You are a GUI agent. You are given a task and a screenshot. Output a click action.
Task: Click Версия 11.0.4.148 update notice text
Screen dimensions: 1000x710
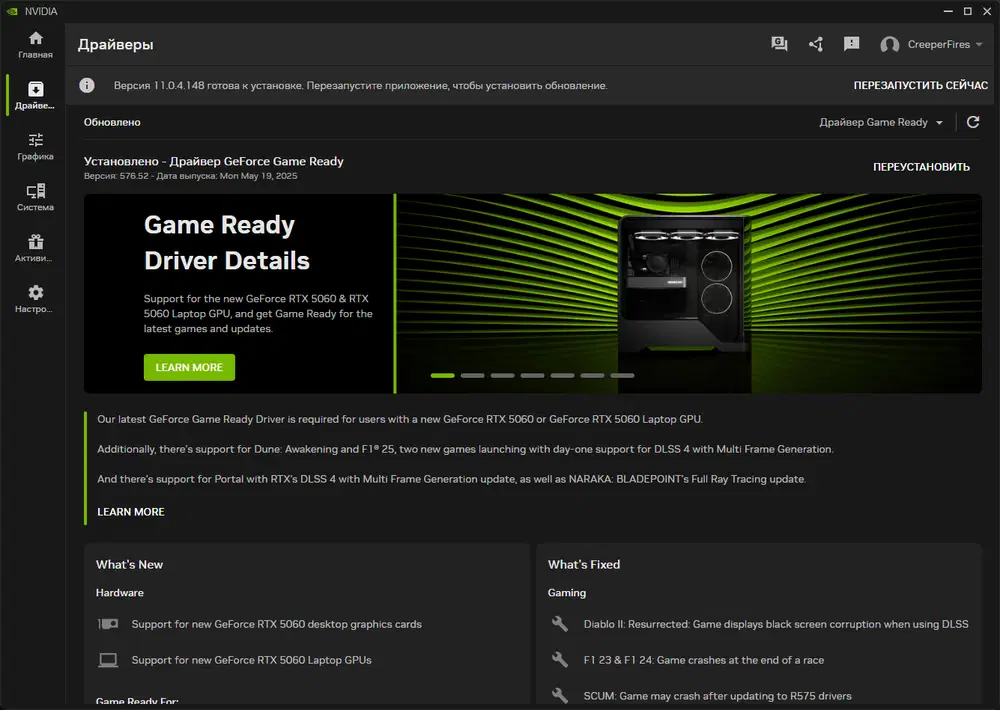tap(360, 85)
